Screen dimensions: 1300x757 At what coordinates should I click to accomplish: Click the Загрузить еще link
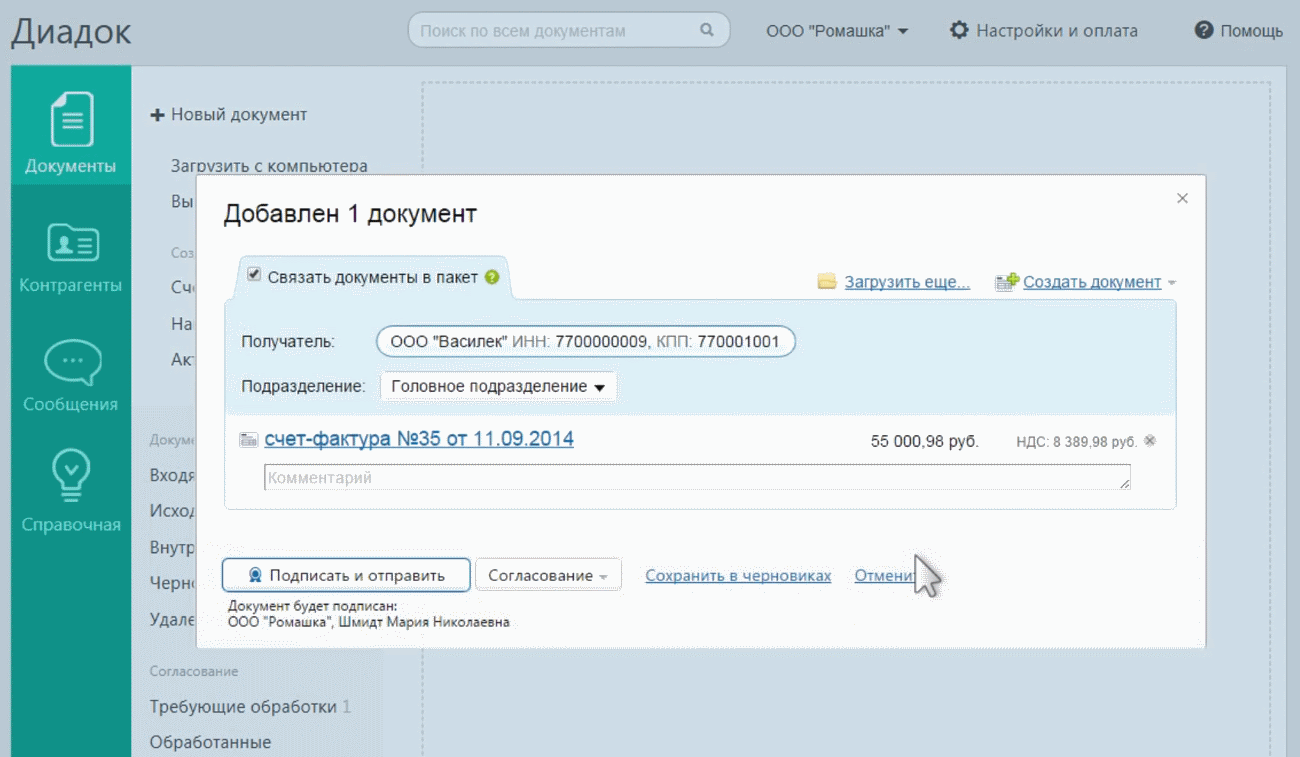pos(907,282)
